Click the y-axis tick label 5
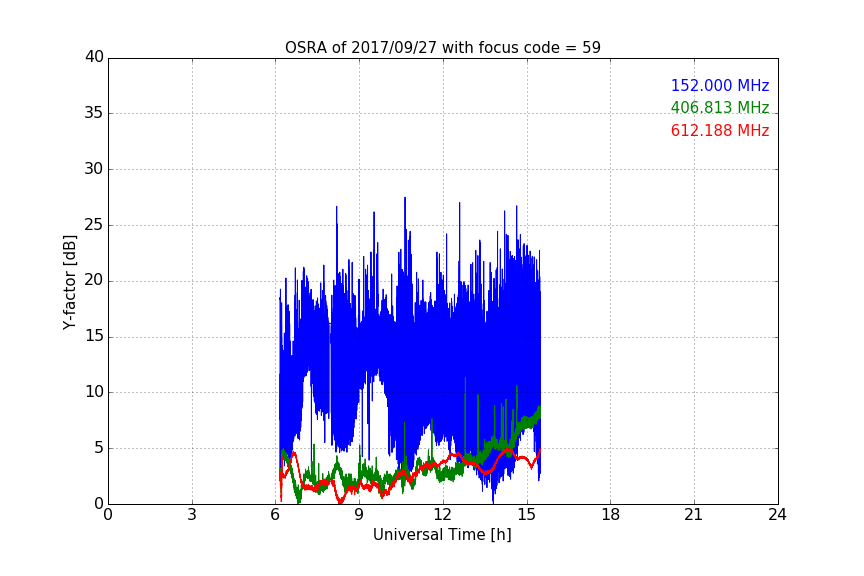The height and width of the screenshot is (576, 864). (99, 448)
